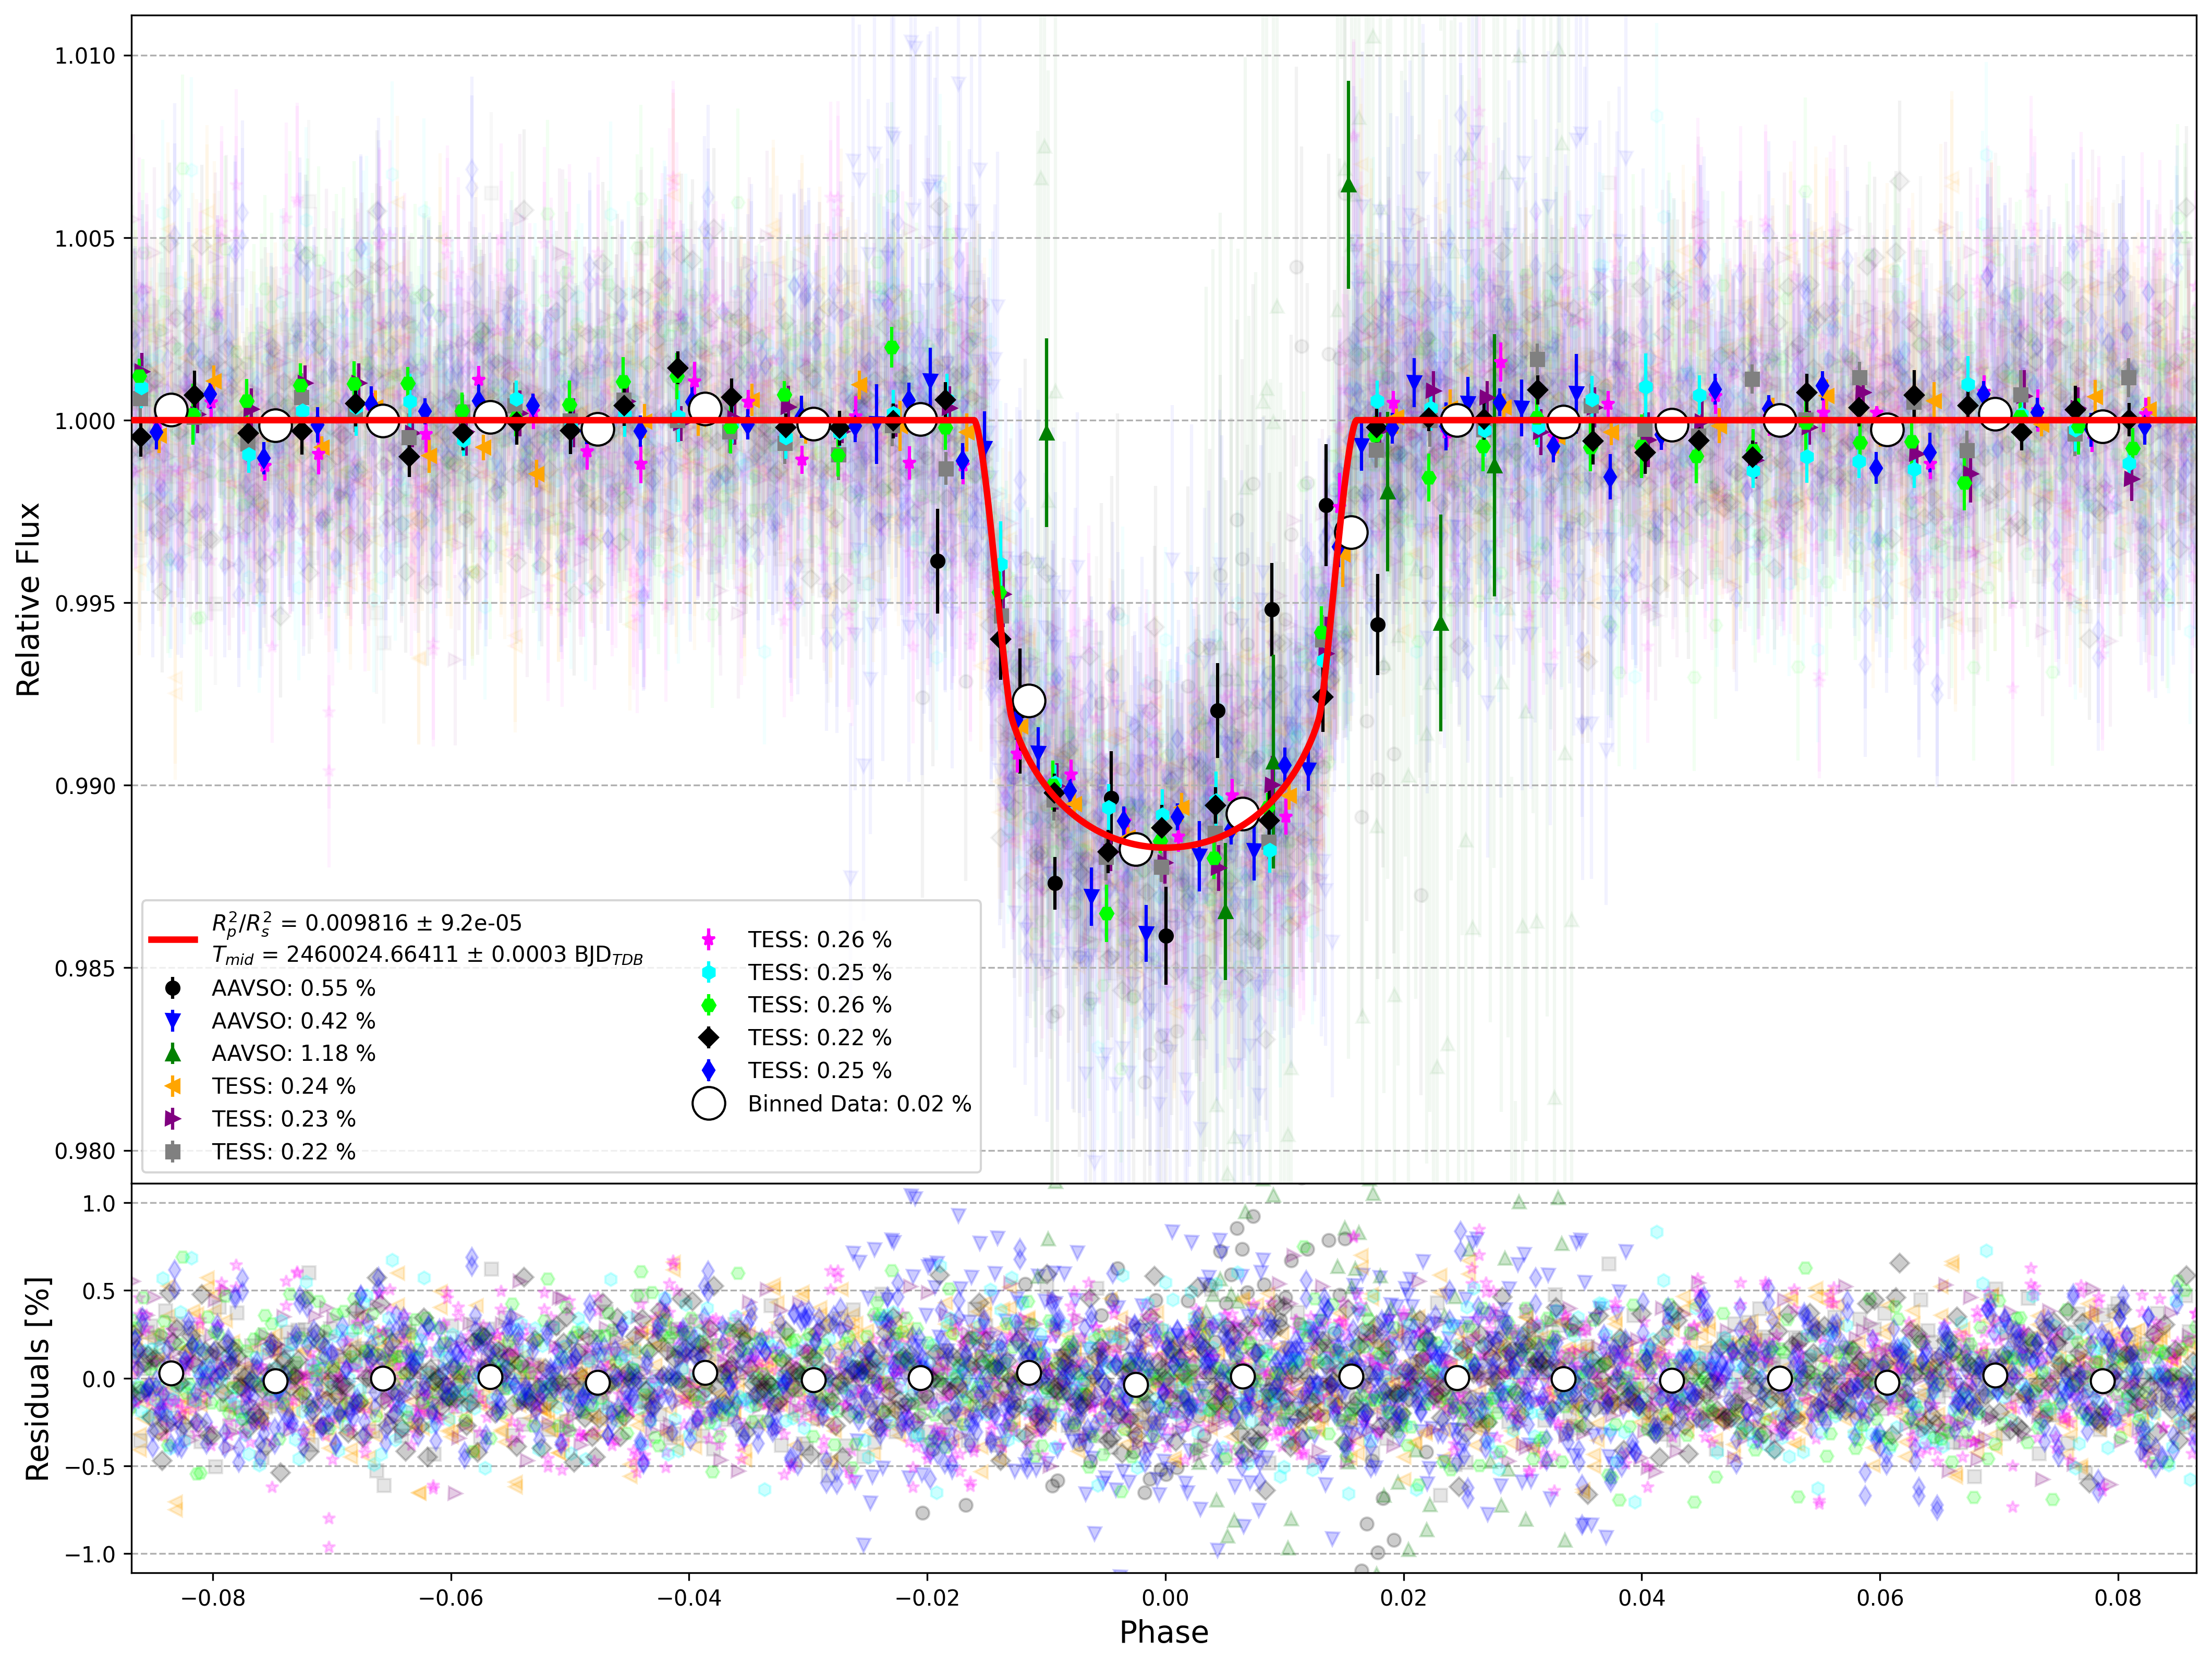Viewport: 2212px width, 1664px height.
Task: Click the purple right-triangle TESS 0.23 % marker
Action: tap(173, 1119)
